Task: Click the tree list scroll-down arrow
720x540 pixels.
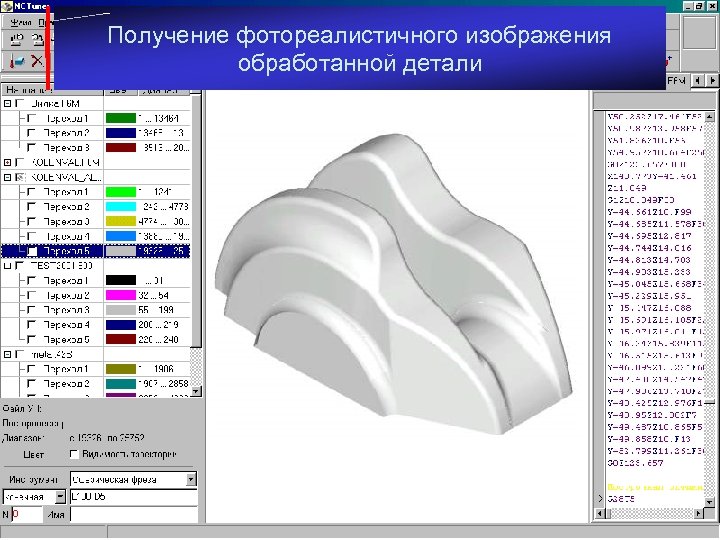Action: coord(196,391)
